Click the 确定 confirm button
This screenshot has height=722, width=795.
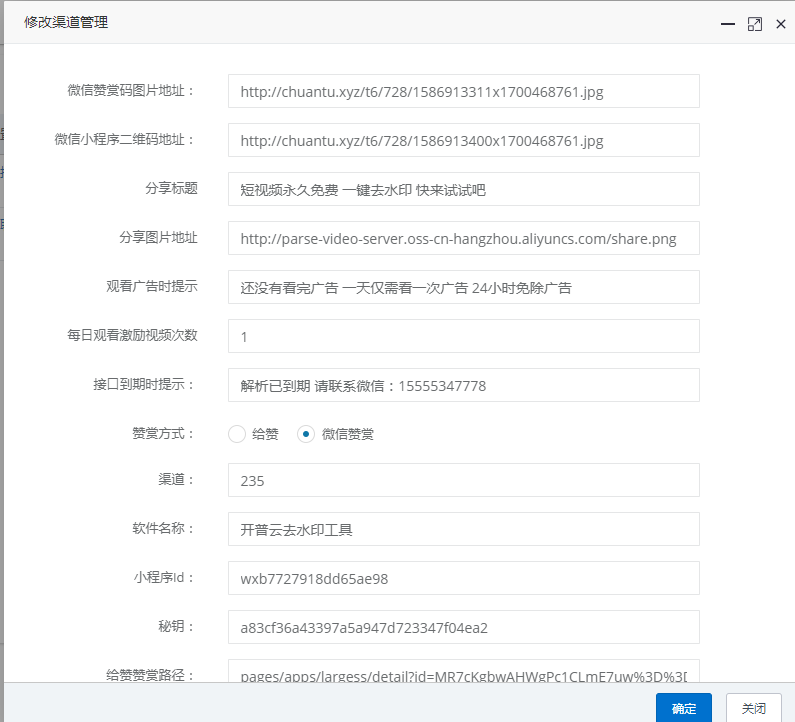pos(683,708)
